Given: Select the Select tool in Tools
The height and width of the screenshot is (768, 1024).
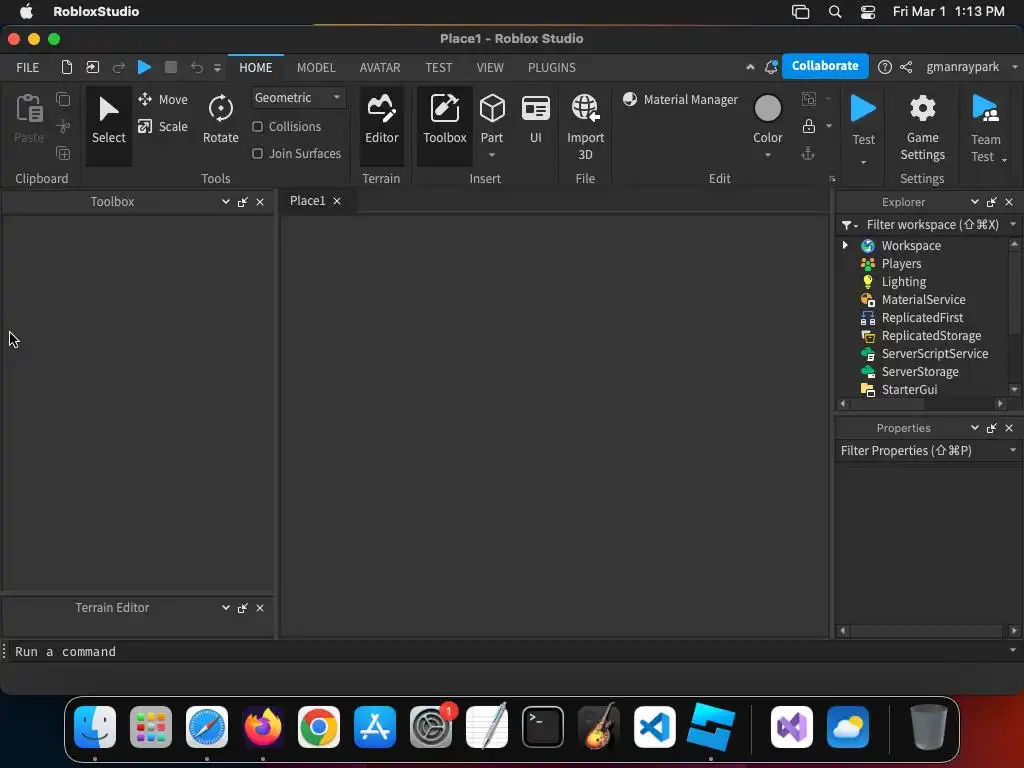Looking at the screenshot, I should coord(108,125).
